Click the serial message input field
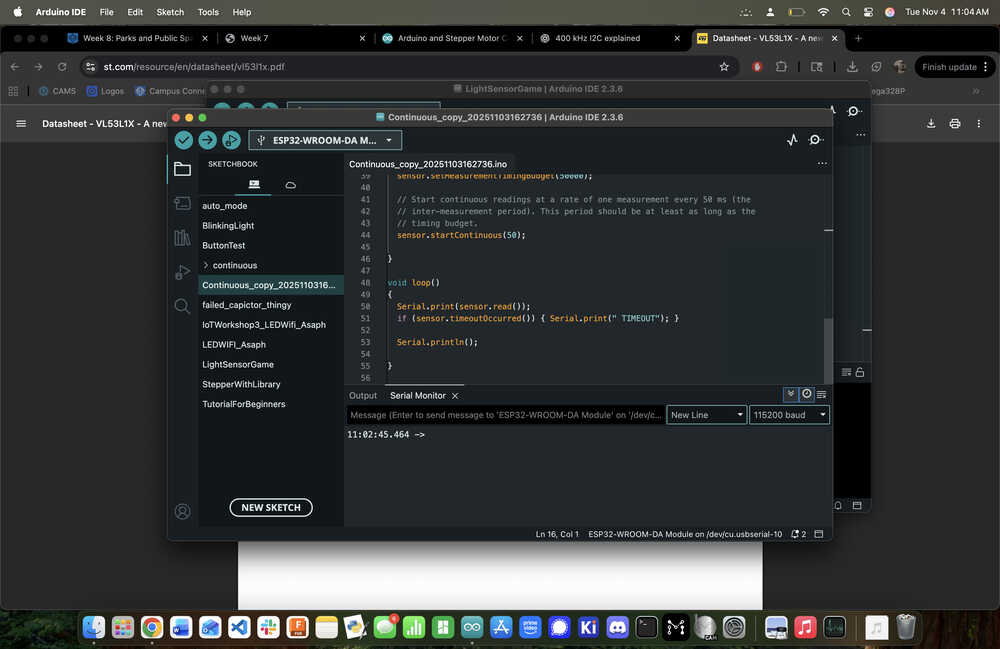Screen dimensions: 1000x649 coord(504,415)
